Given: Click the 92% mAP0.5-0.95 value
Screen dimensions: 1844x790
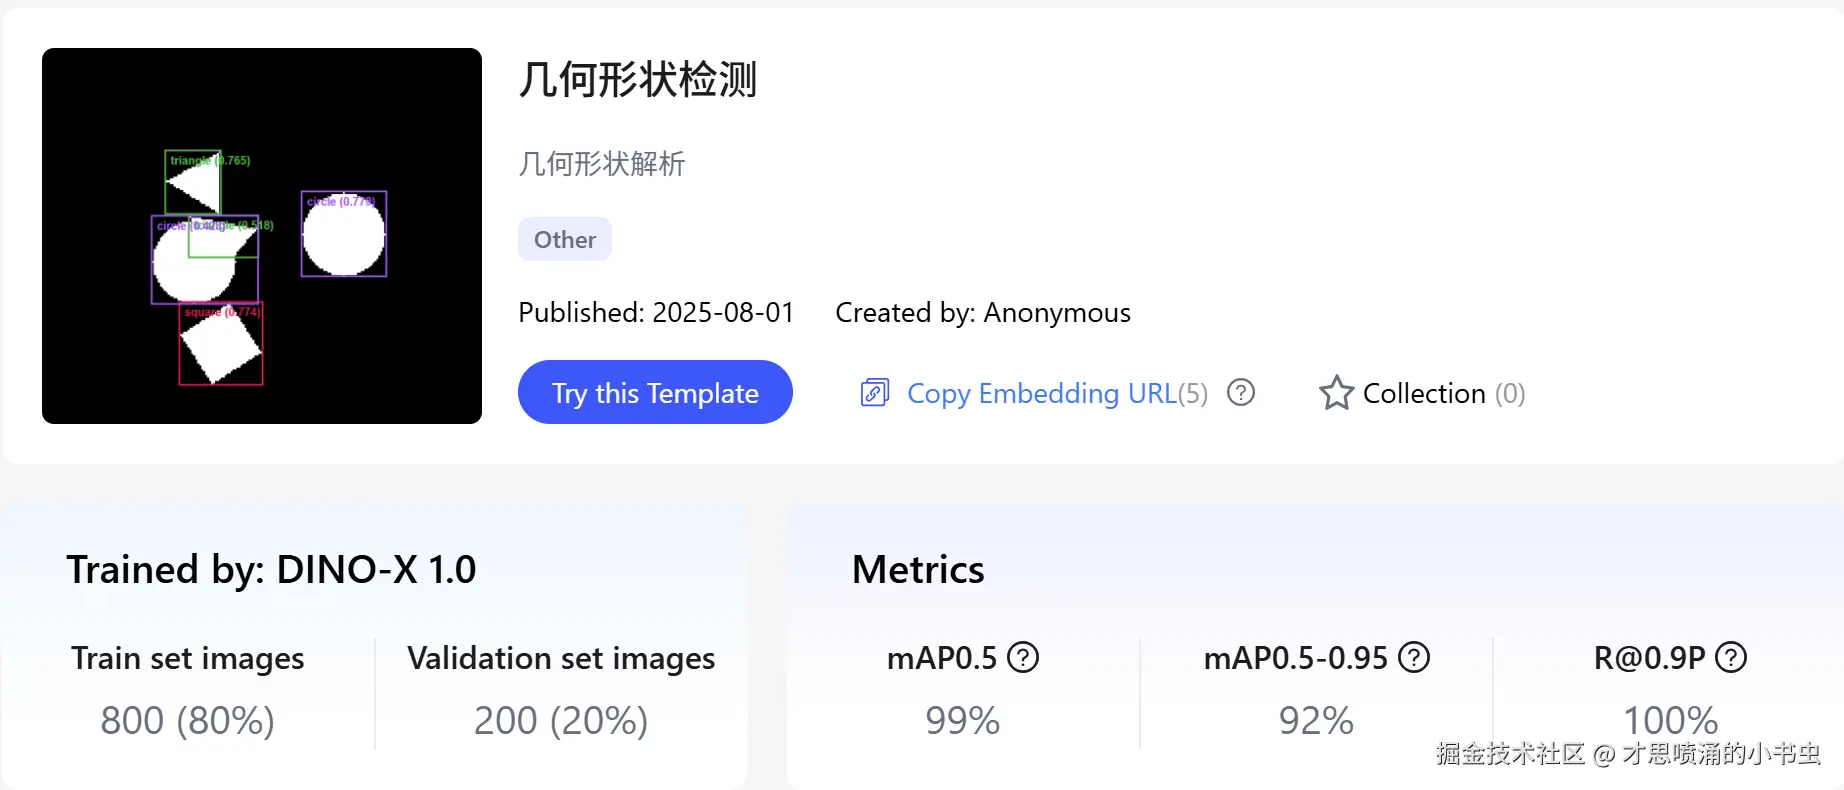Looking at the screenshot, I should [x=1316, y=720].
